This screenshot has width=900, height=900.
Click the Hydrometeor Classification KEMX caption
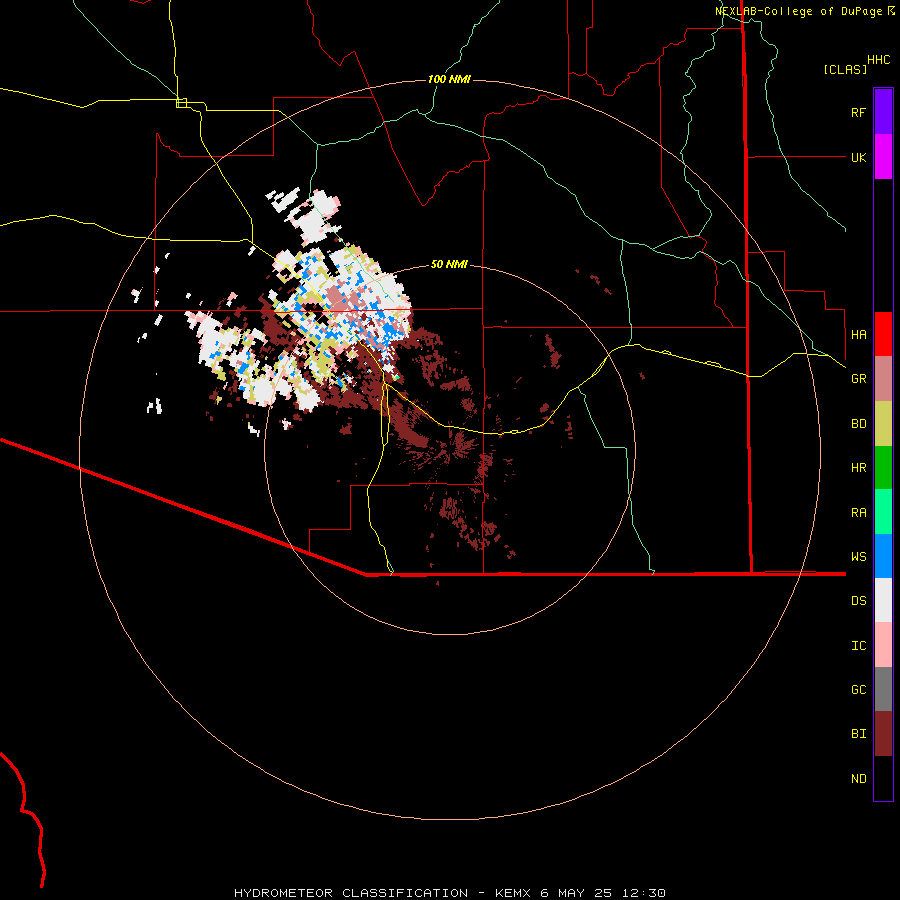450,893
